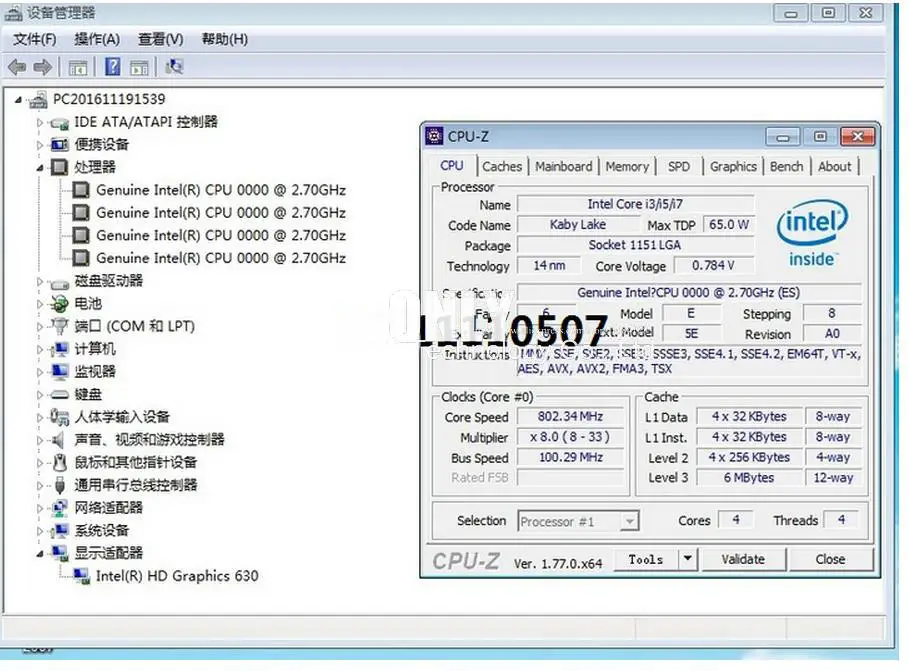Image resolution: width=909 pixels, height=671 pixels.
Task: Click the Close button in CPU-Z
Action: click(x=830, y=559)
